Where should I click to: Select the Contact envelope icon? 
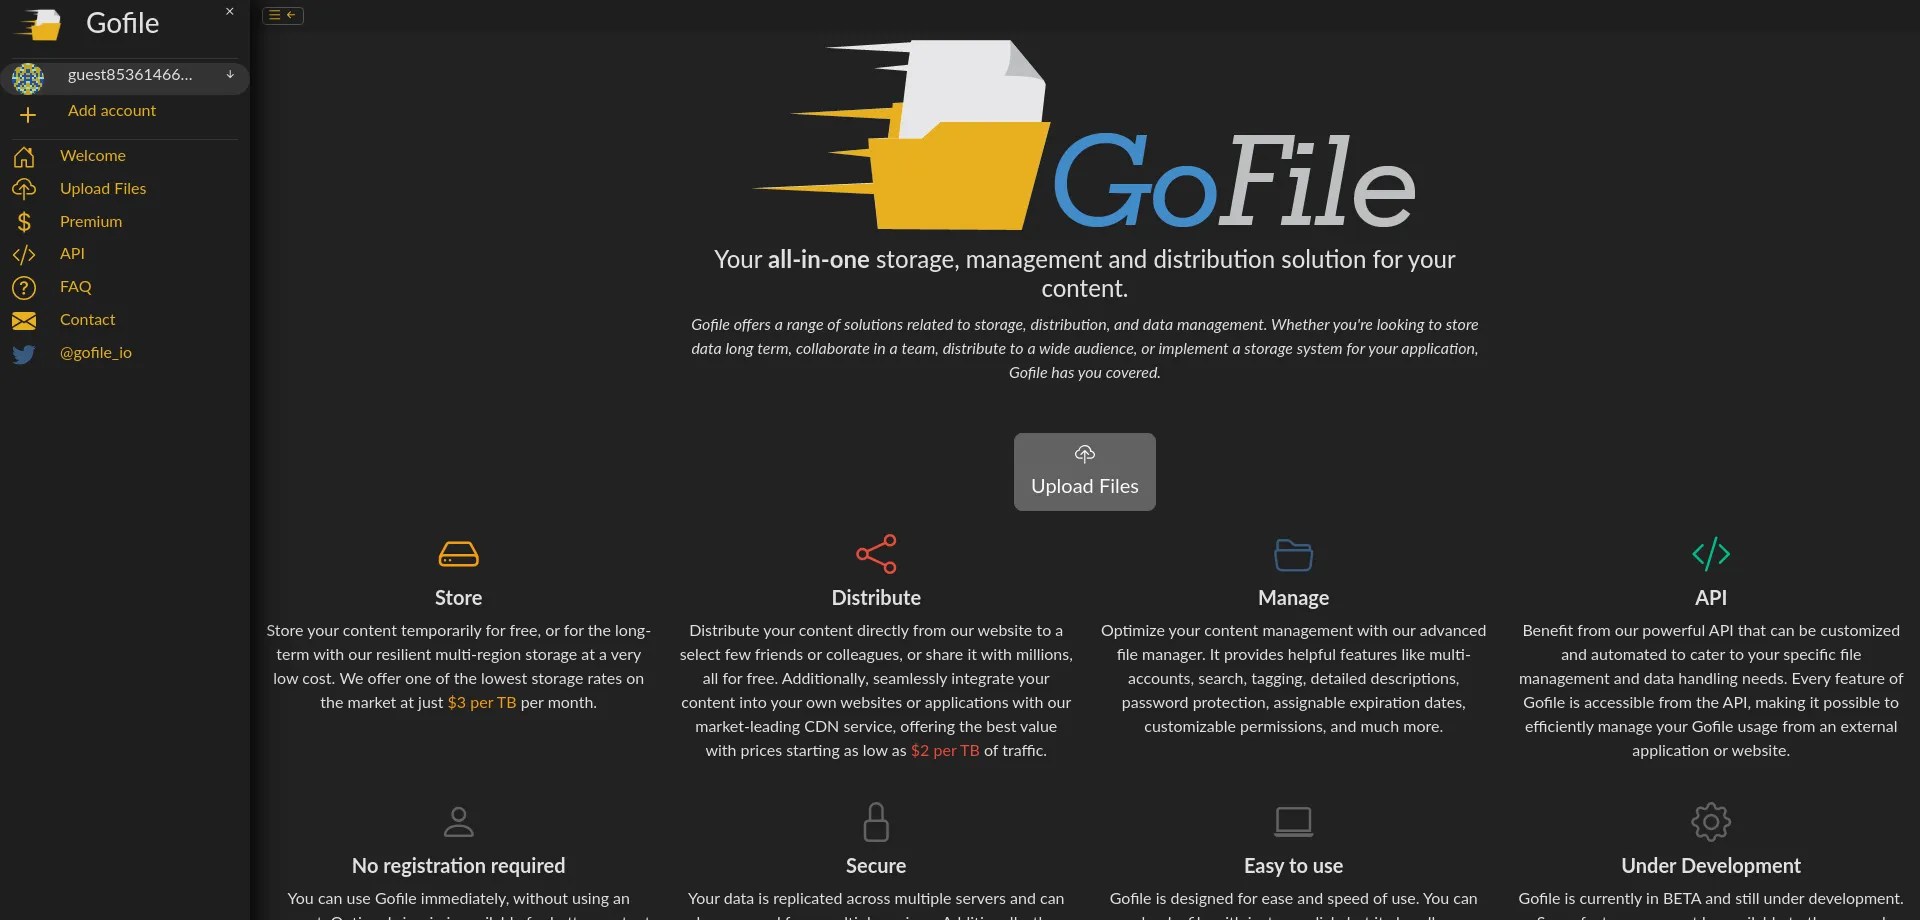click(x=25, y=321)
